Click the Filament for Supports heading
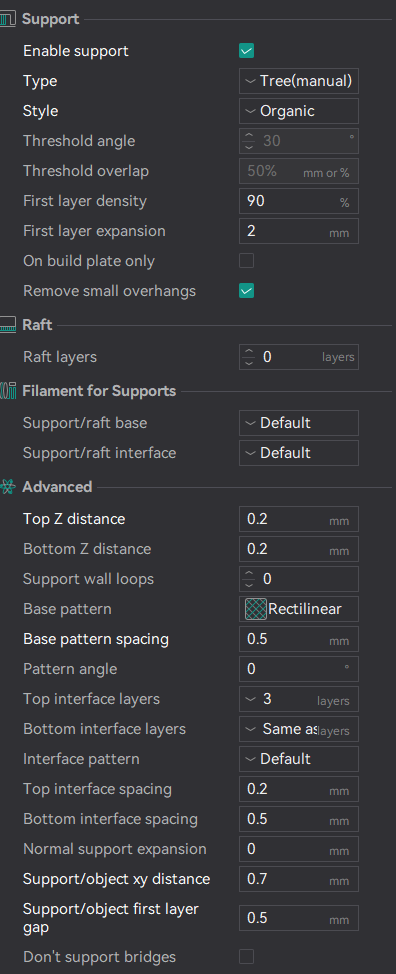 tap(99, 391)
